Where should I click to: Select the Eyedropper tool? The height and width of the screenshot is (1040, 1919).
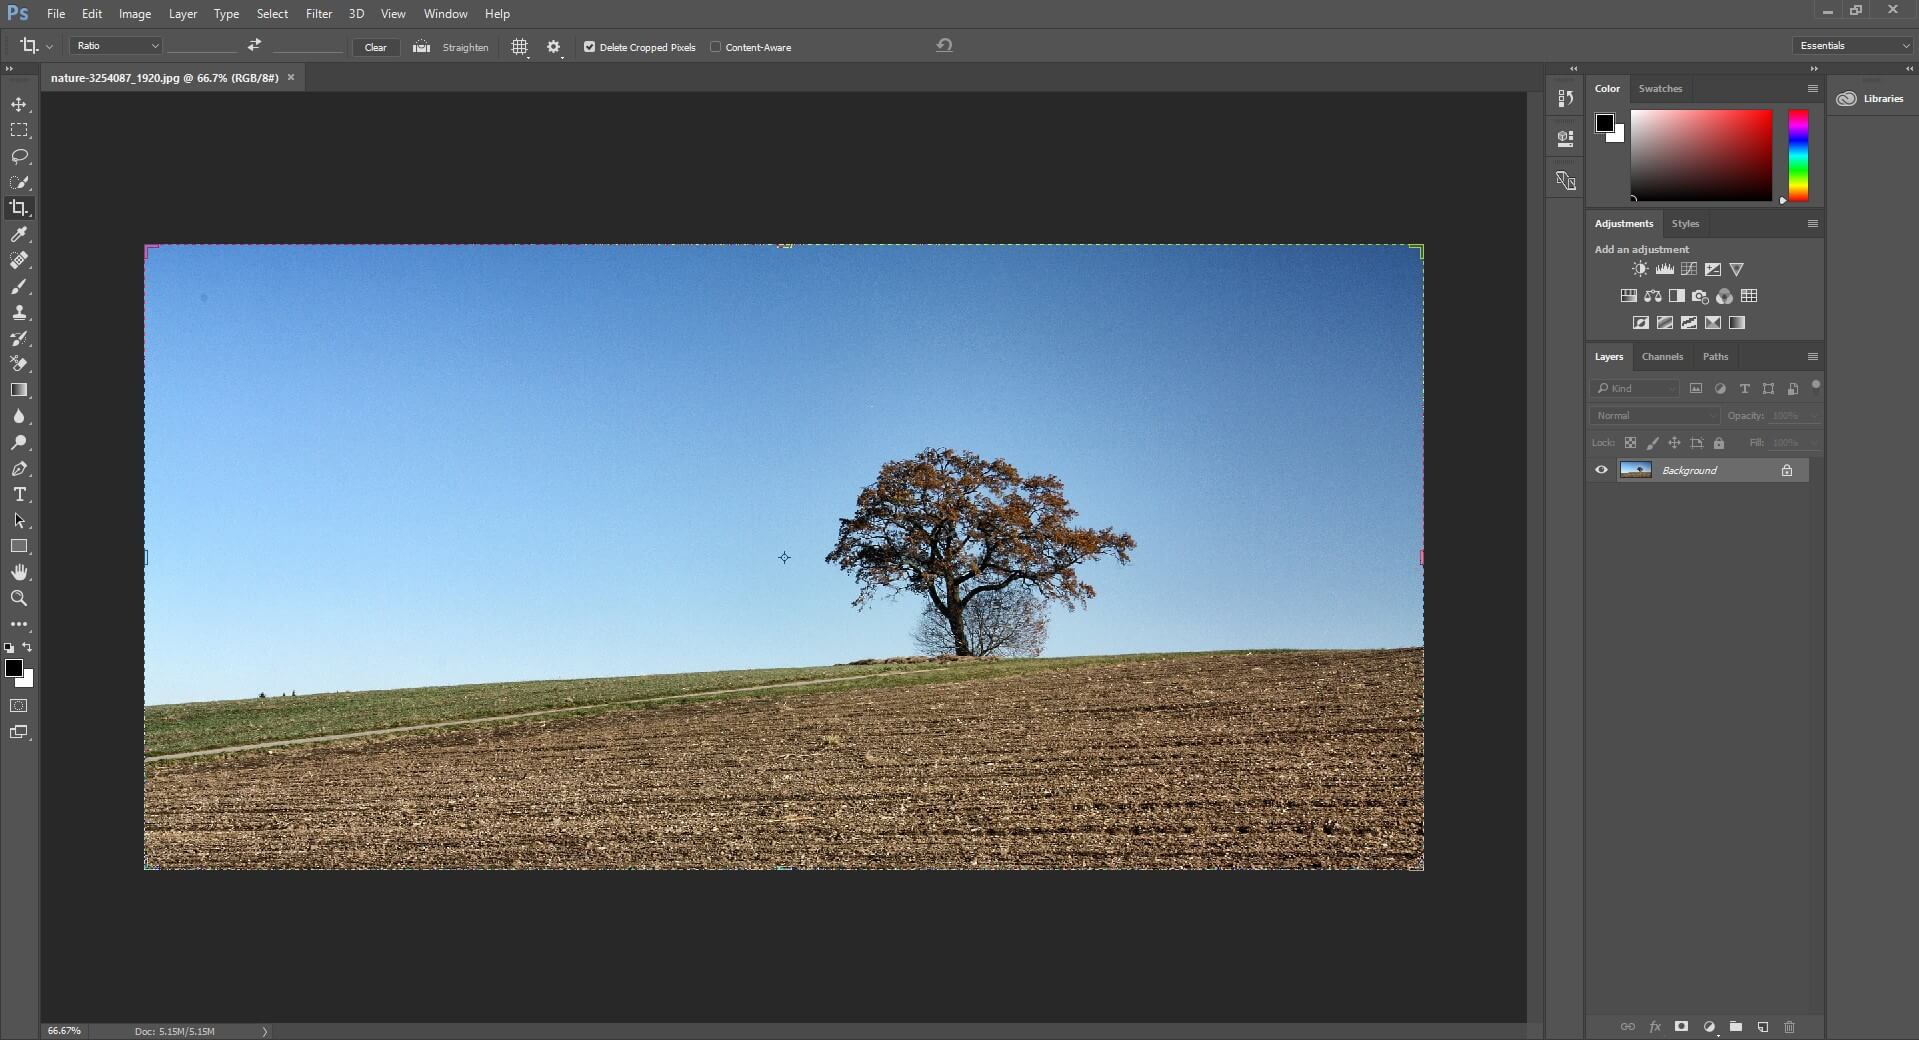[x=20, y=235]
